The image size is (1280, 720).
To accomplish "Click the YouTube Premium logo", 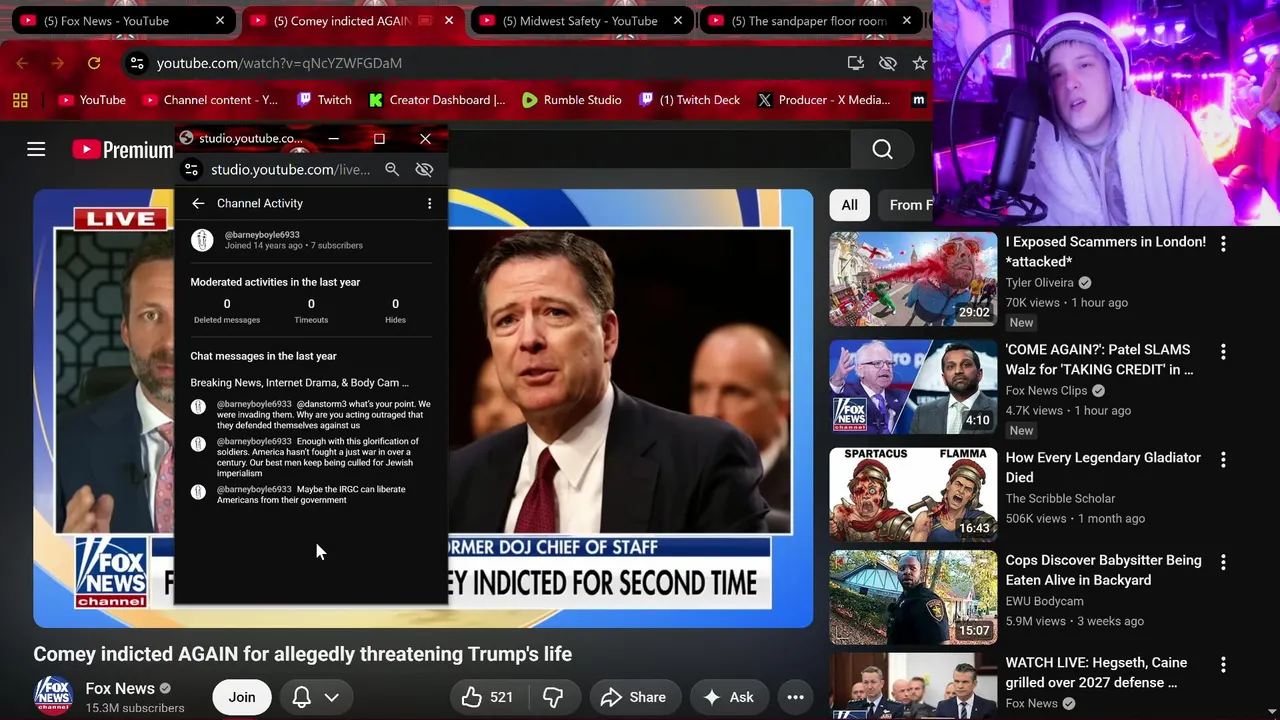I will [123, 150].
